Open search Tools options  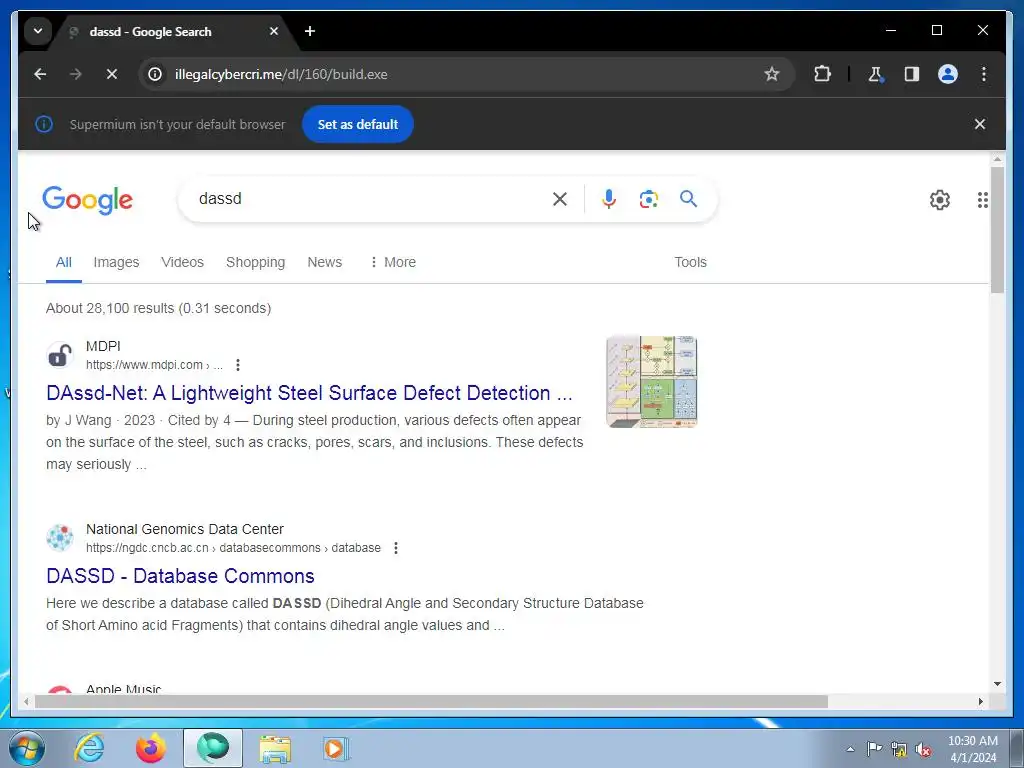pos(690,262)
